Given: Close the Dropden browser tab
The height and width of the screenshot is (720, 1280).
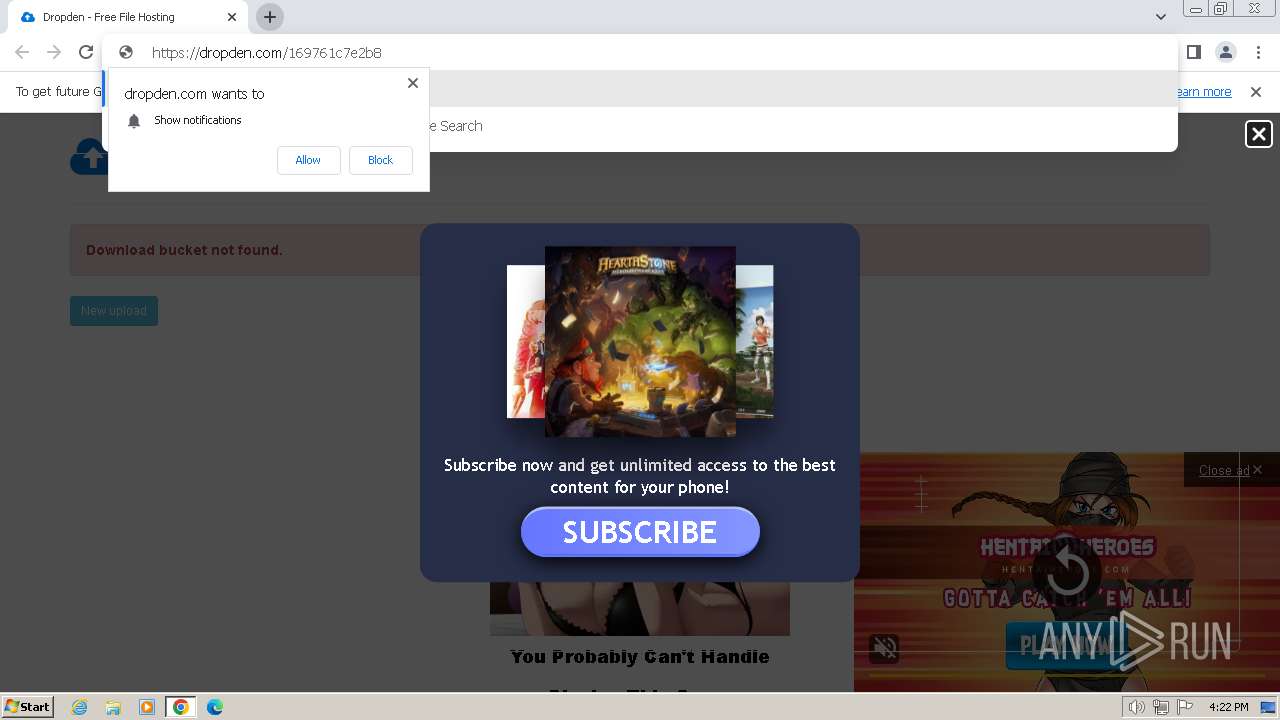Looking at the screenshot, I should pos(232,17).
